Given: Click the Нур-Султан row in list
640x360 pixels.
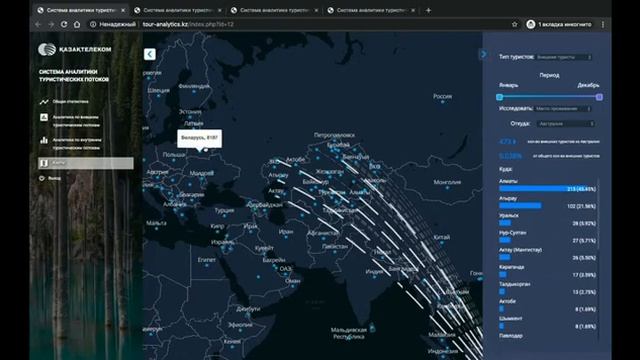Looking at the screenshot, I should pyautogui.click(x=547, y=237).
